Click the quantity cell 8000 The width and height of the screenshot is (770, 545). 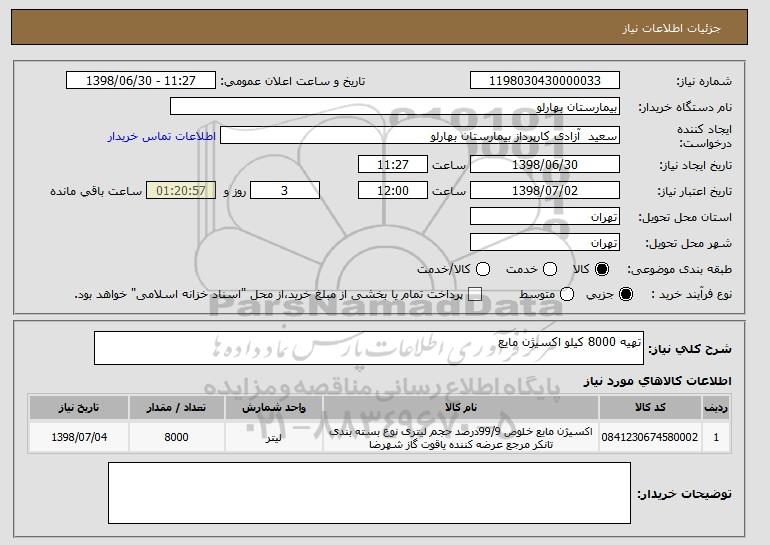(176, 437)
